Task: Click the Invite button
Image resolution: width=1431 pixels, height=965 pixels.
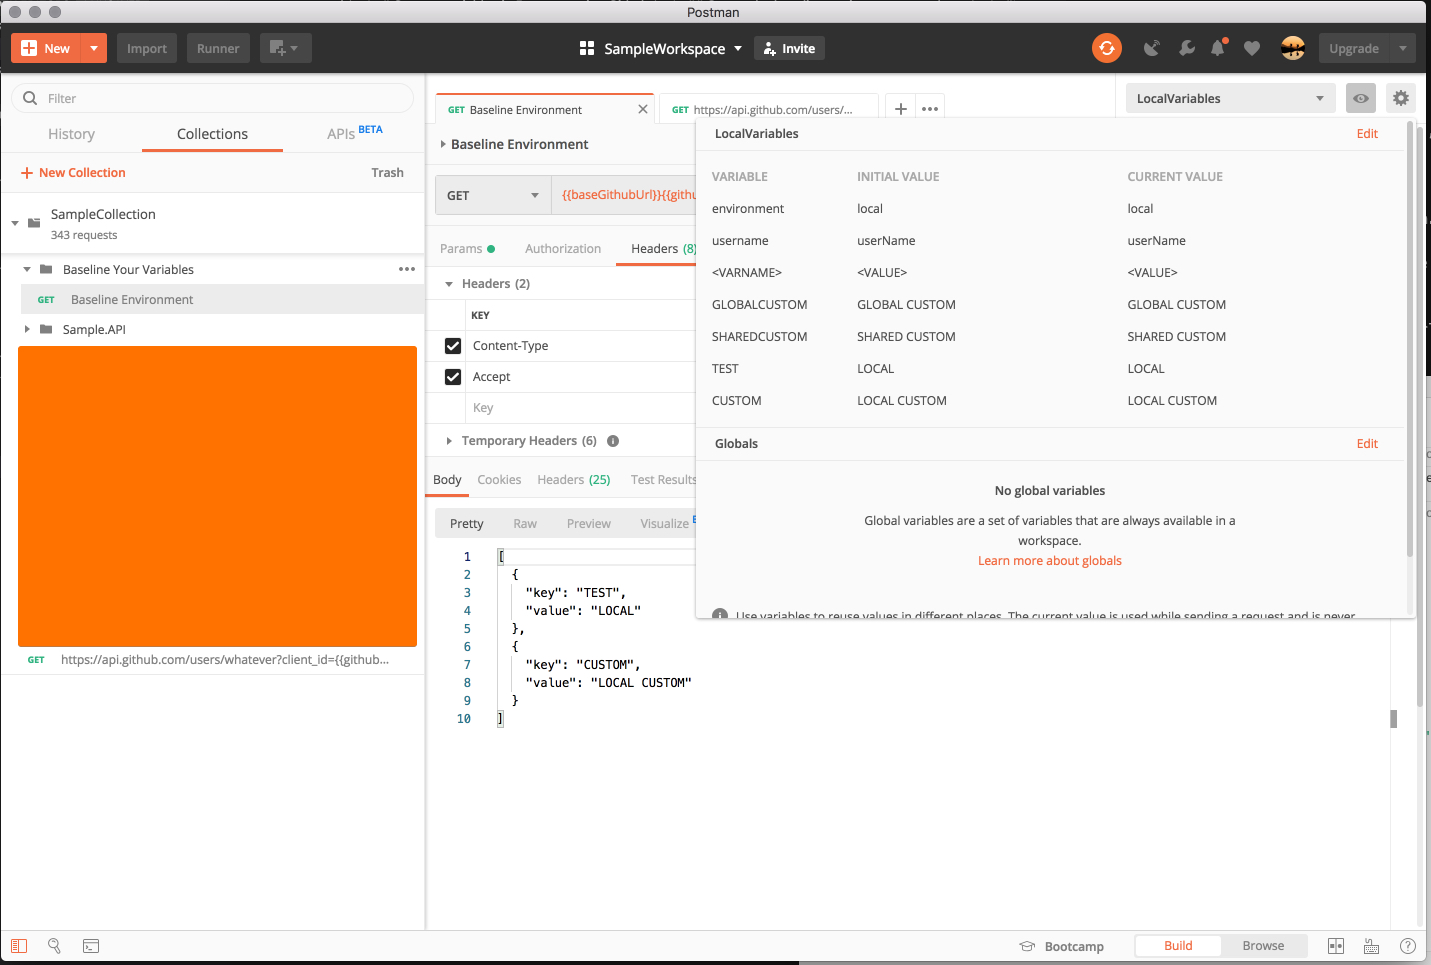Action: tap(790, 48)
